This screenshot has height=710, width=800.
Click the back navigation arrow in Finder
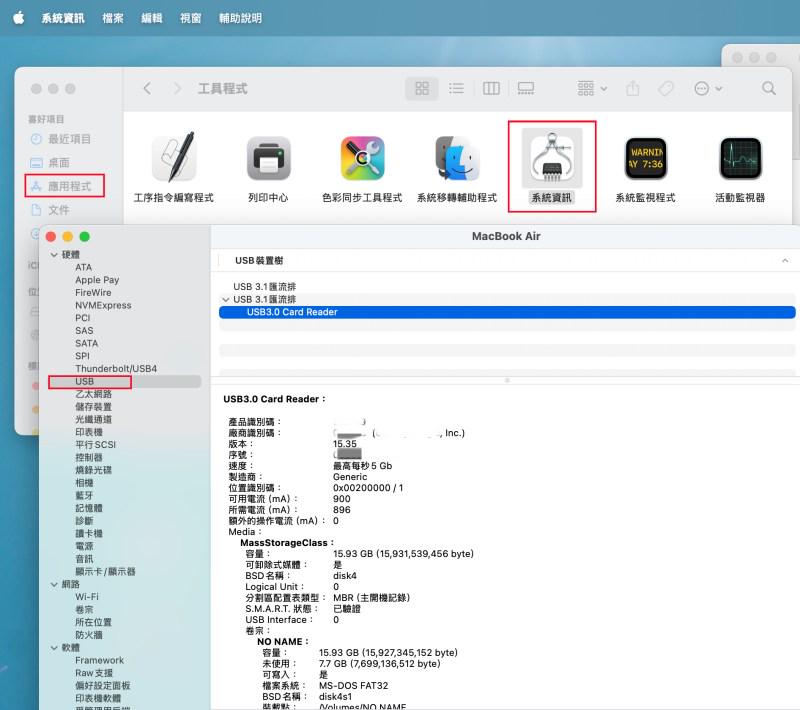click(x=146, y=88)
